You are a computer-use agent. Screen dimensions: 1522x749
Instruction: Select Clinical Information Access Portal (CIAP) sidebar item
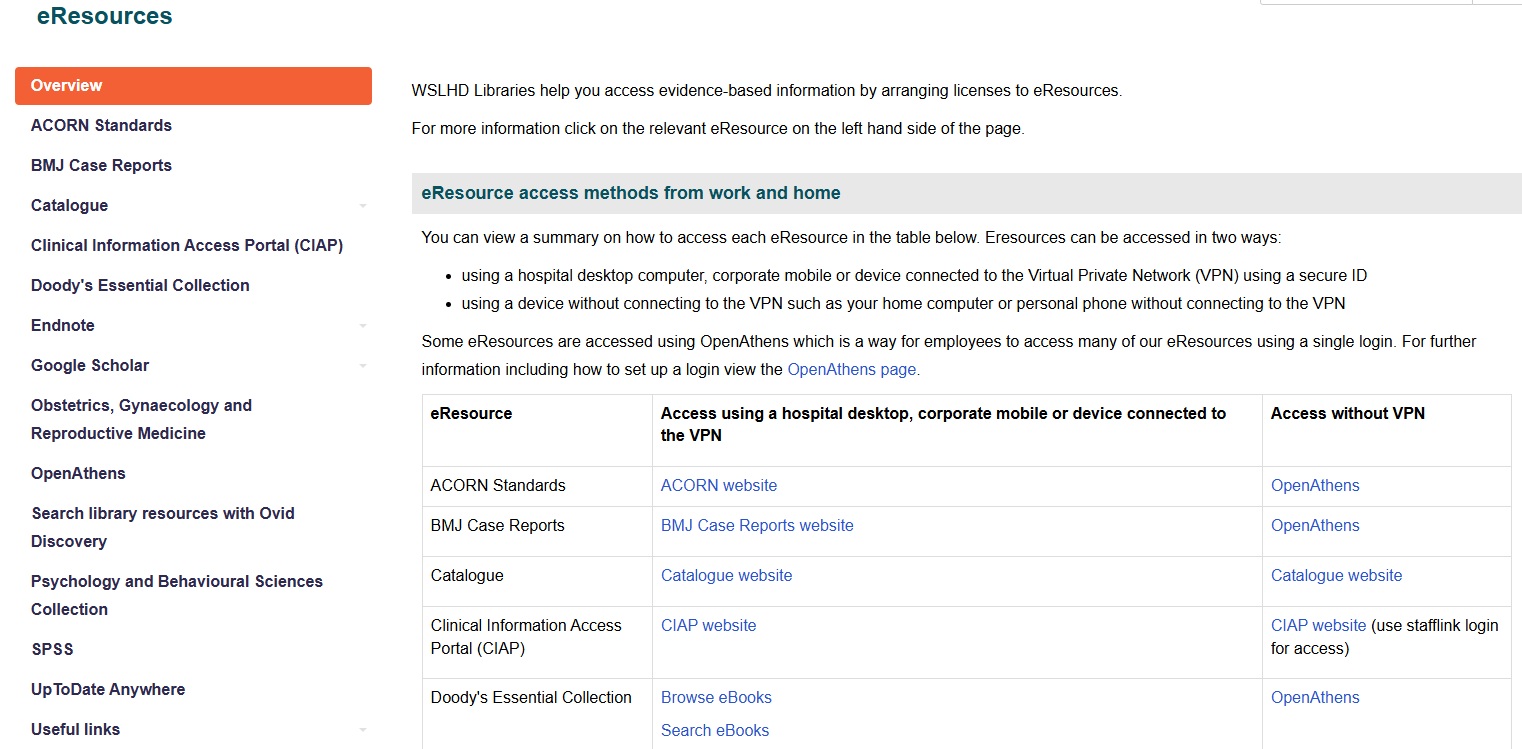(186, 245)
